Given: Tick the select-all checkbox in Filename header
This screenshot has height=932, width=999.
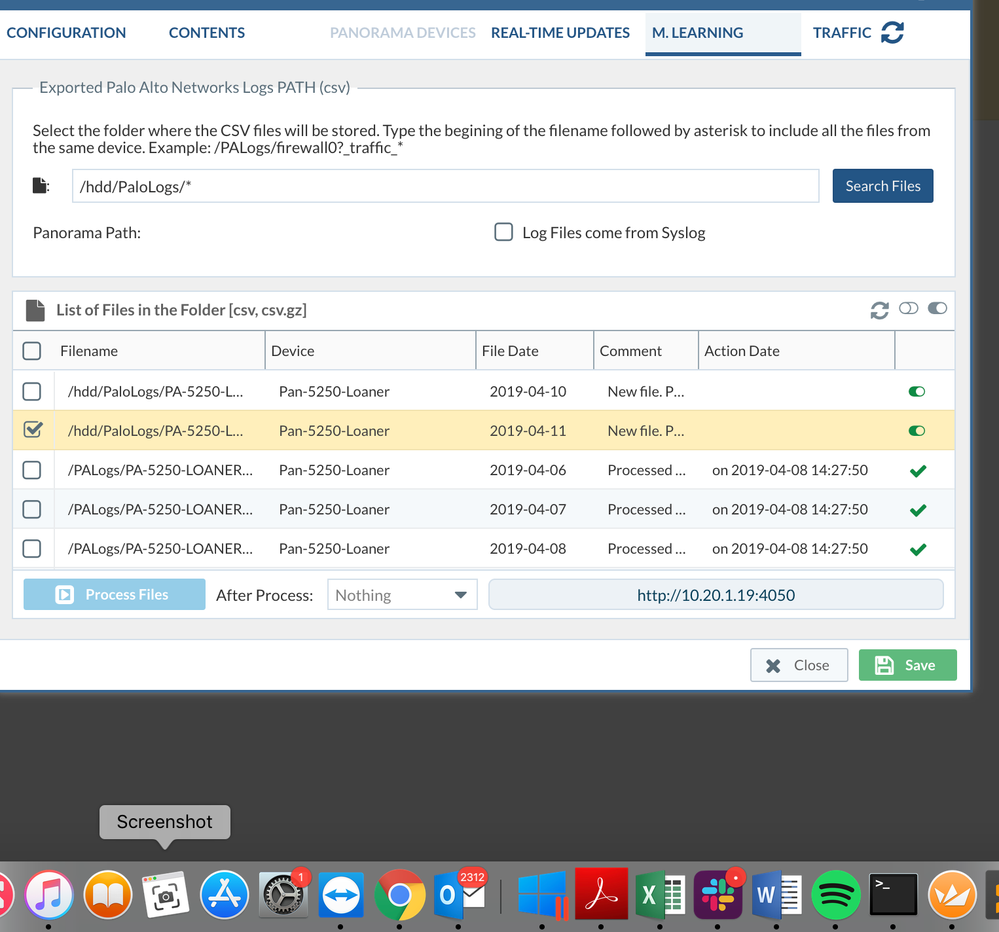Looking at the screenshot, I should (32, 351).
